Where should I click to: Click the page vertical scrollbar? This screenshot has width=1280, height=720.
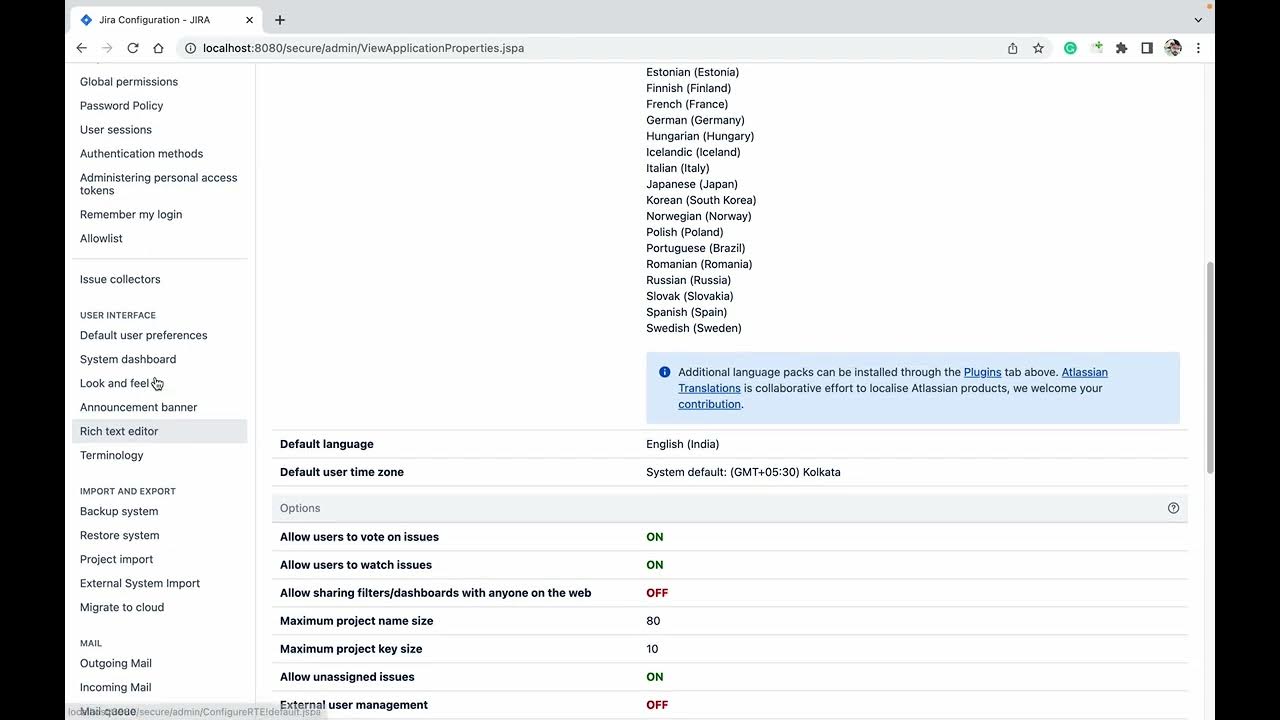coord(1210,368)
